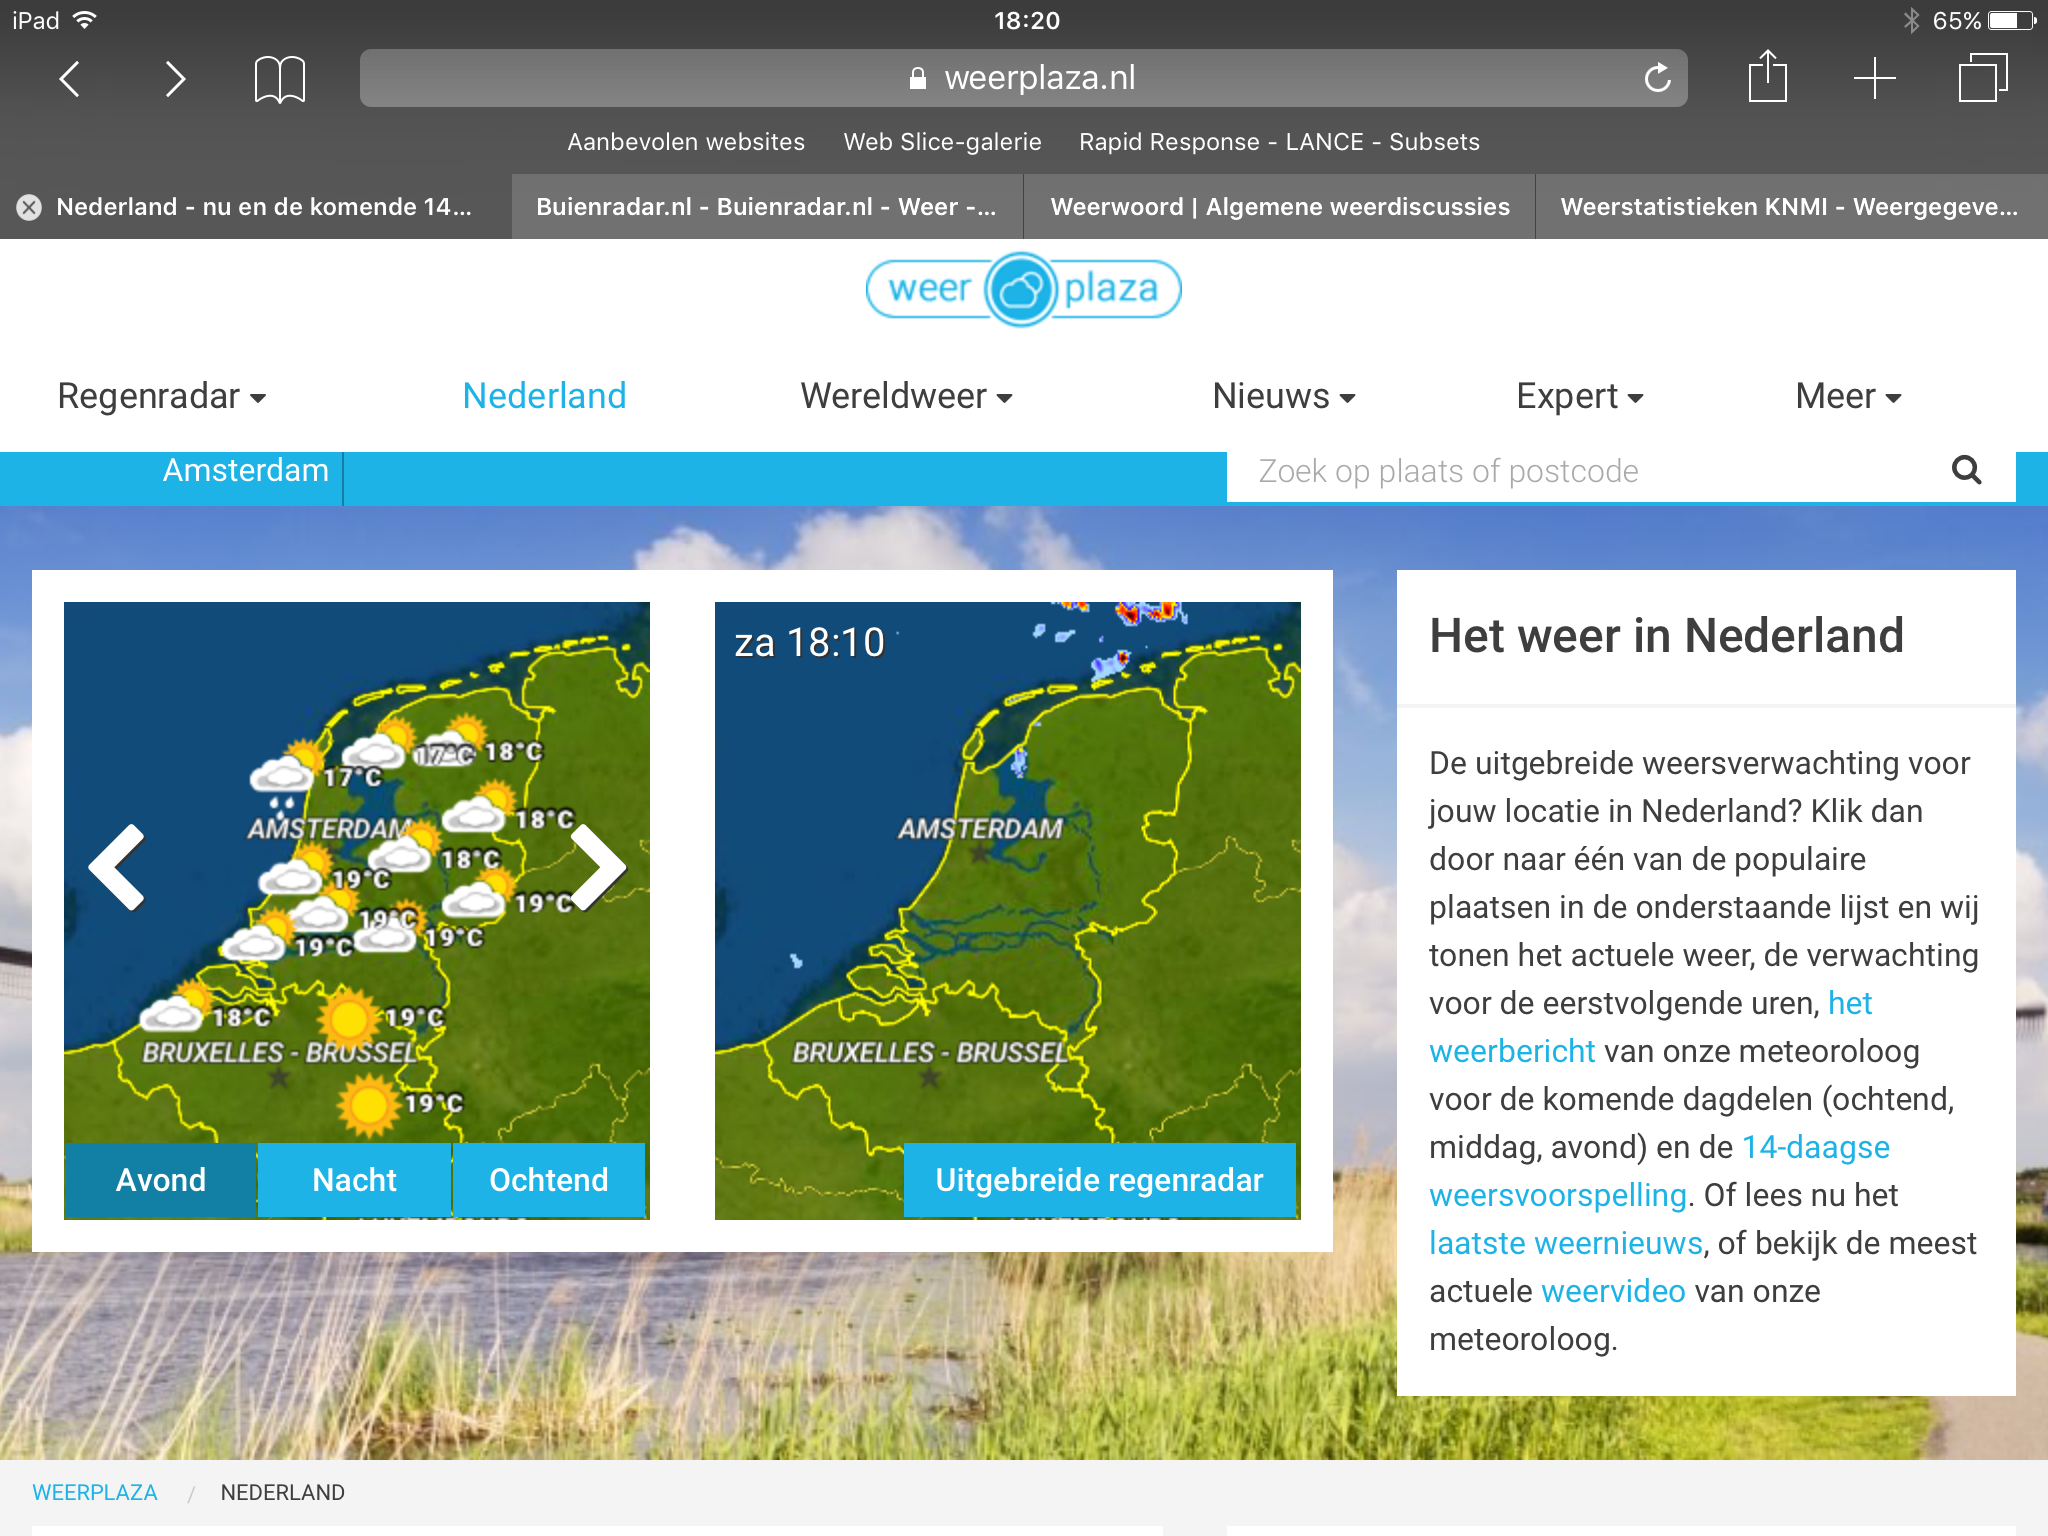The width and height of the screenshot is (2048, 1536).
Task: Open Uitgebreide regenradar
Action: [1099, 1180]
